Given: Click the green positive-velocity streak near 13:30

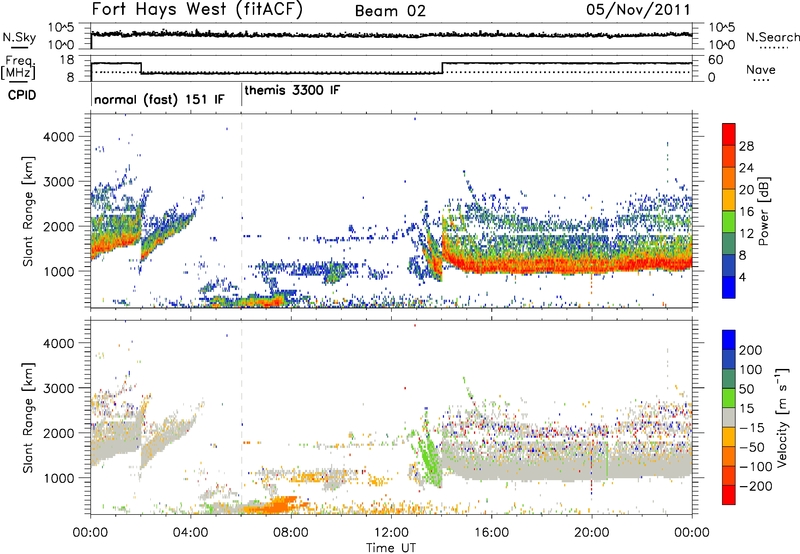Looking at the screenshot, I should (x=429, y=453).
